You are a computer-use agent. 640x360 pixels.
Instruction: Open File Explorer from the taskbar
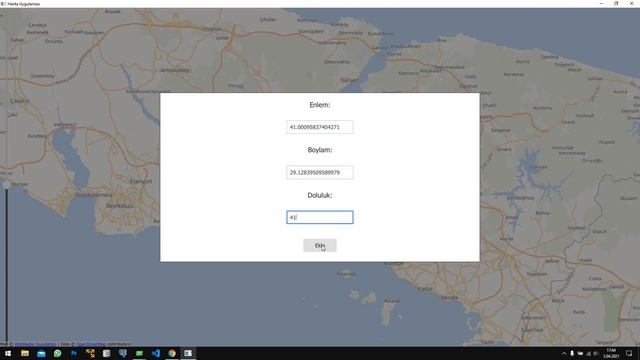(25, 353)
